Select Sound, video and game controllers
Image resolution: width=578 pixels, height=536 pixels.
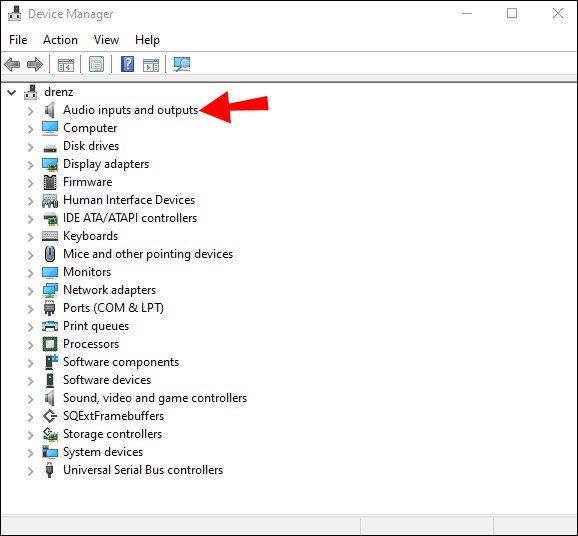155,398
